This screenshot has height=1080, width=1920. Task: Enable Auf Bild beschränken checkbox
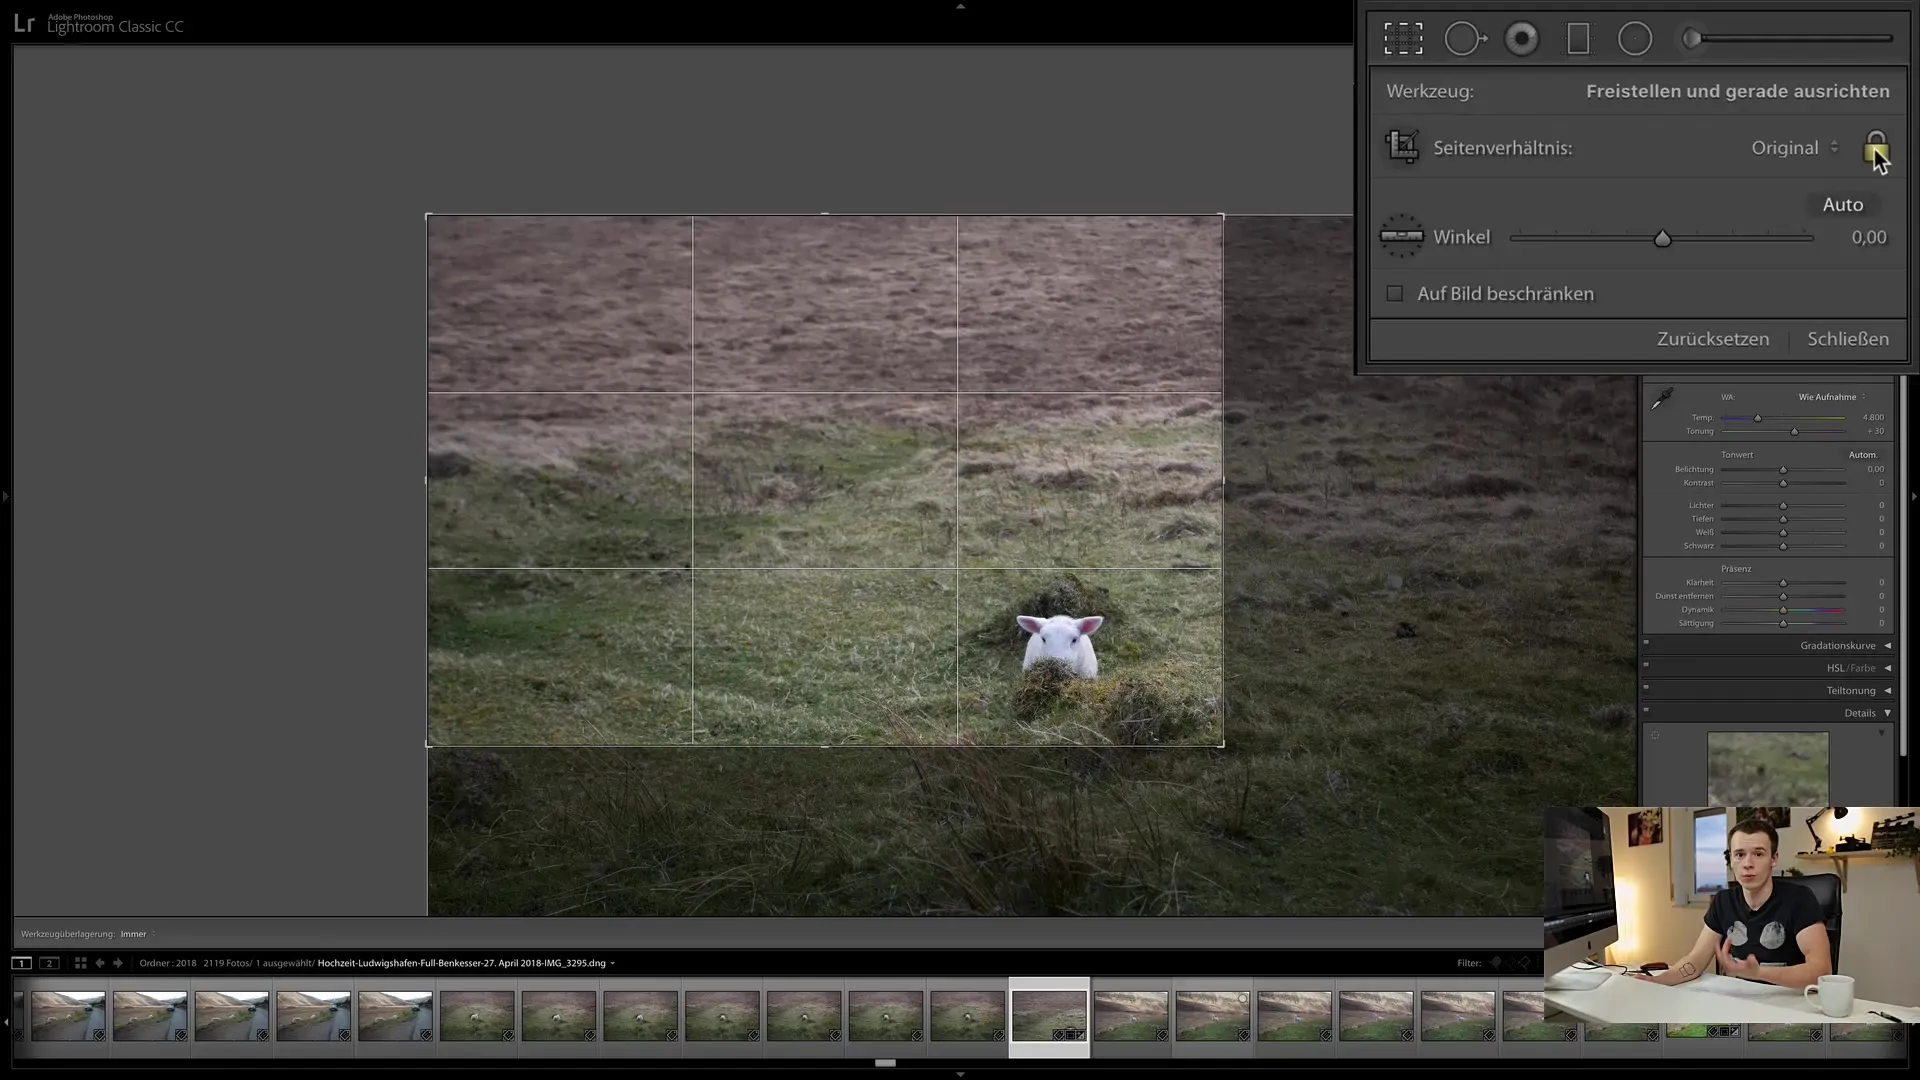tap(1394, 293)
